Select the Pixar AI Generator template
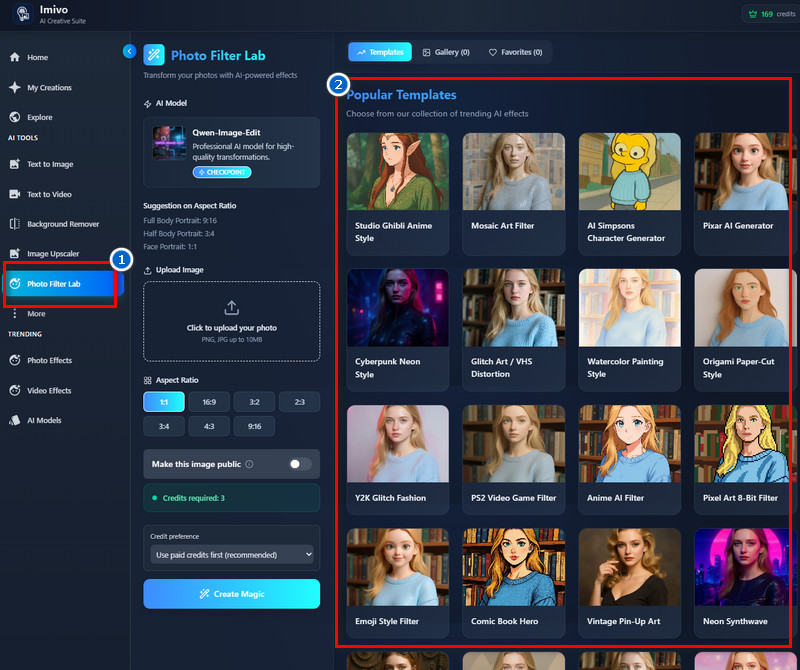 pyautogui.click(x=745, y=194)
